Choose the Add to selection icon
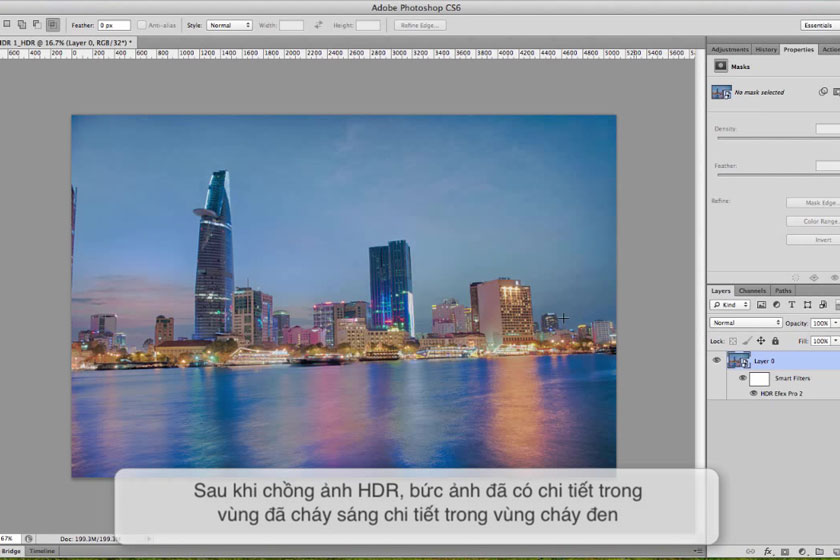Image resolution: width=840 pixels, height=560 pixels. 21,24
